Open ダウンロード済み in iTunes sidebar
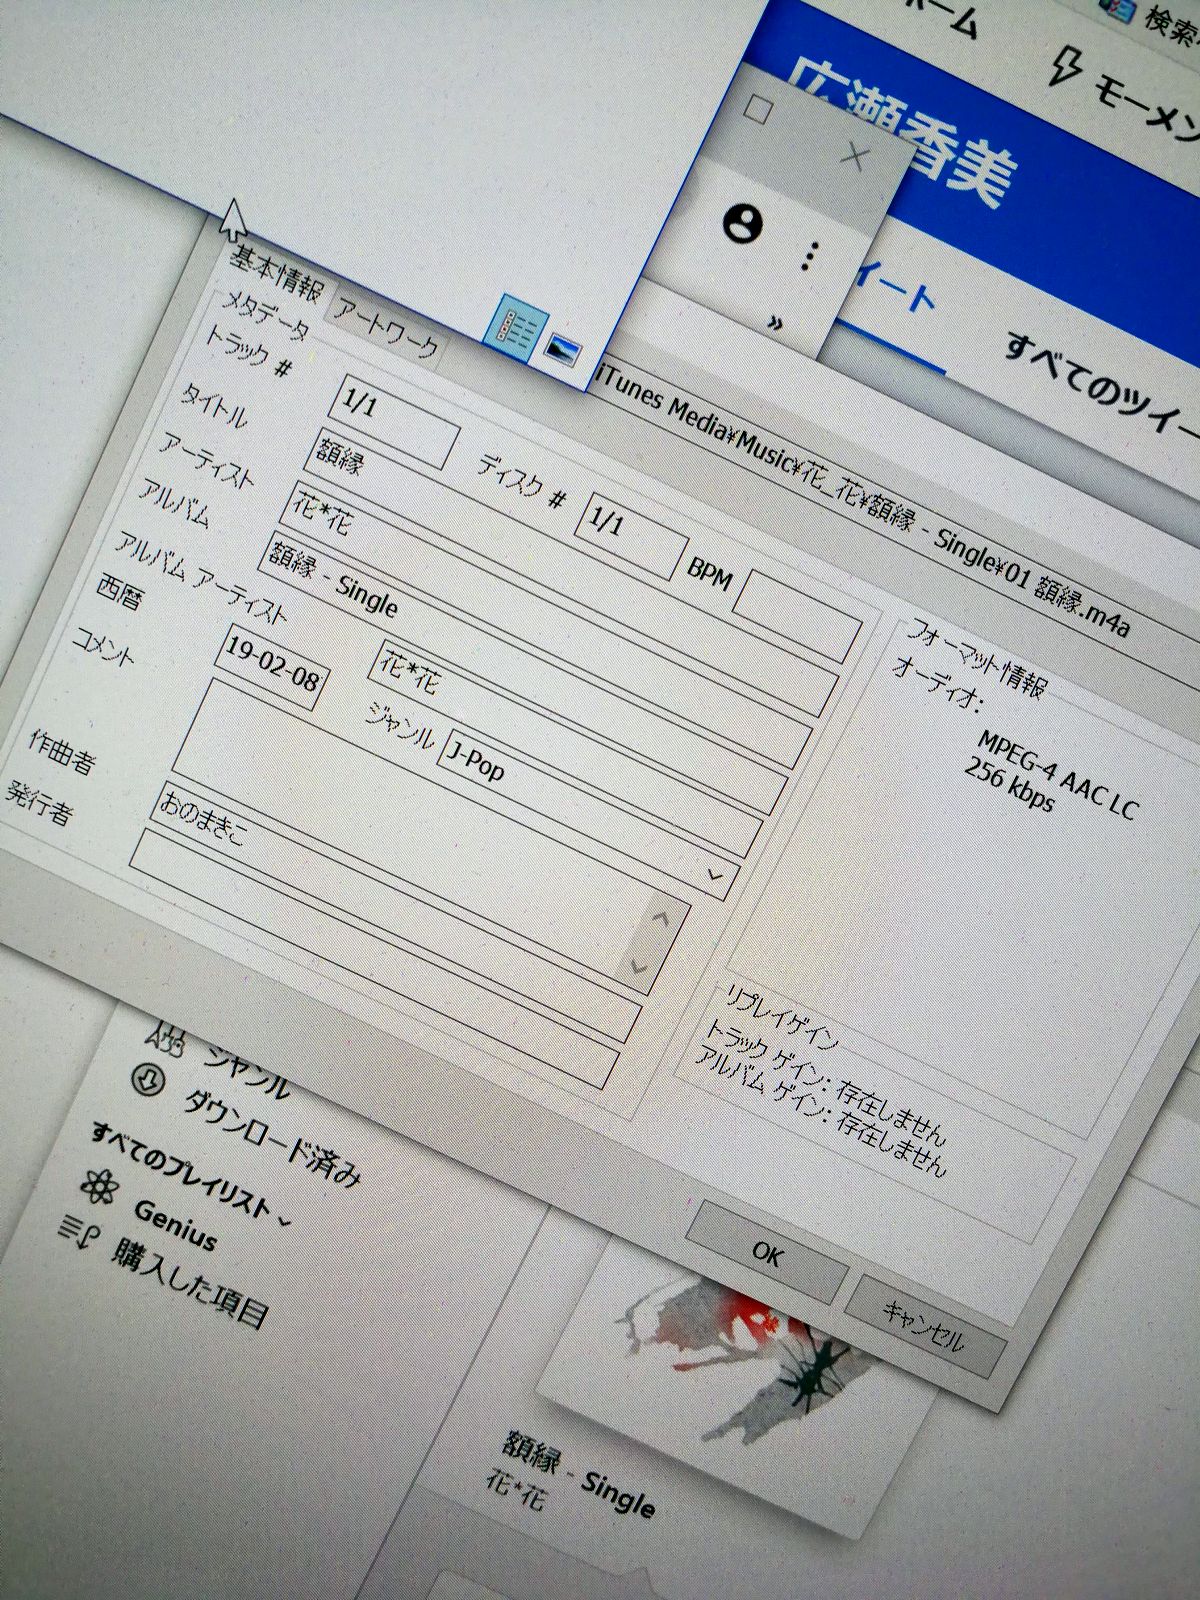 [x=274, y=1141]
